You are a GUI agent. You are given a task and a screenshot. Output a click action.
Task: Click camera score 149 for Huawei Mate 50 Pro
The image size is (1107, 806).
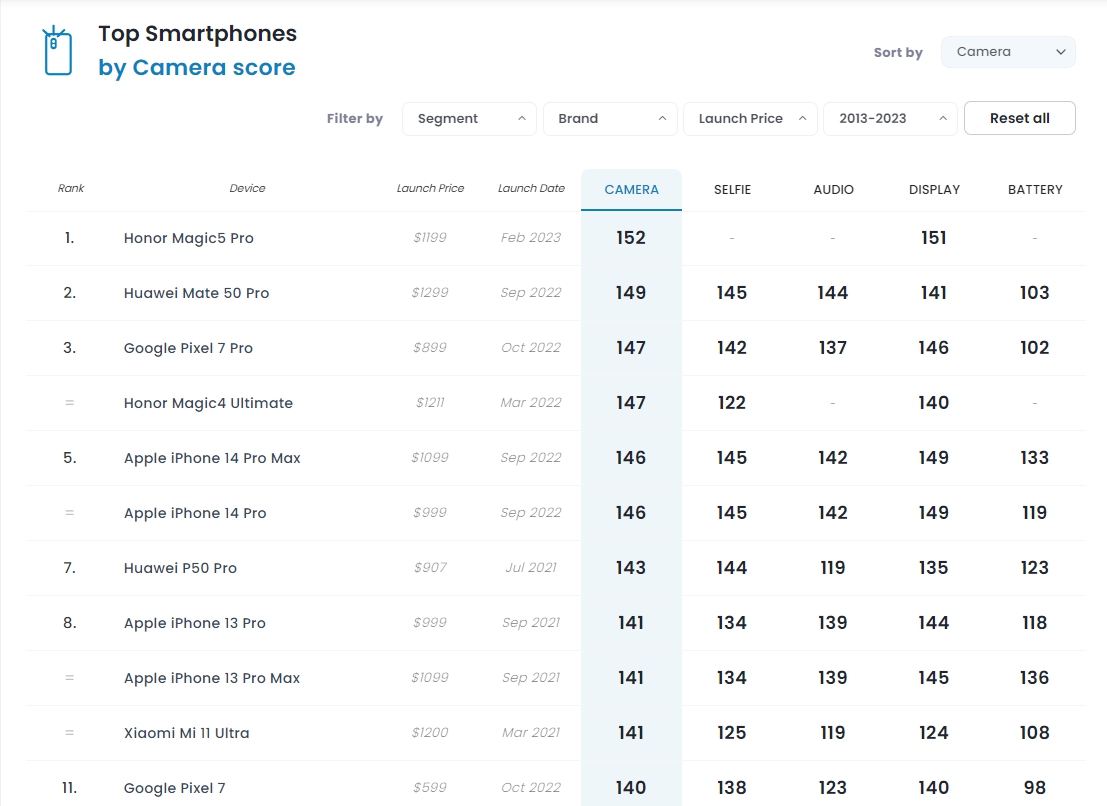coord(630,293)
